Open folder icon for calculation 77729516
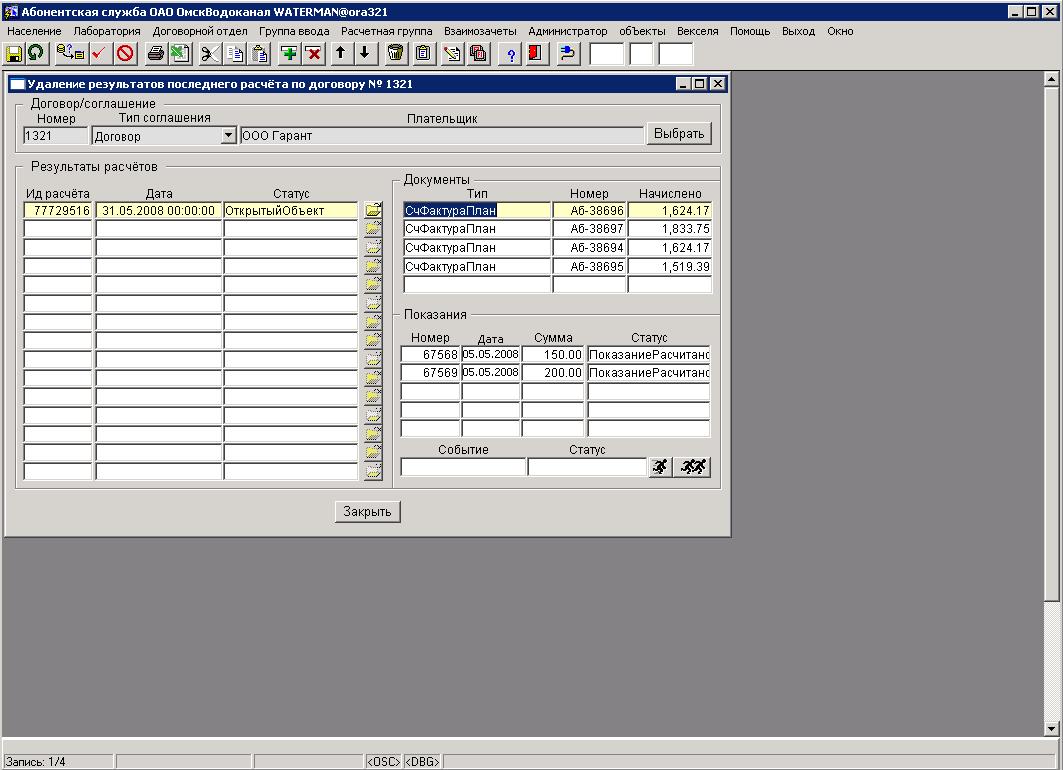Screen dimensions: 1063x770 click(x=373, y=211)
